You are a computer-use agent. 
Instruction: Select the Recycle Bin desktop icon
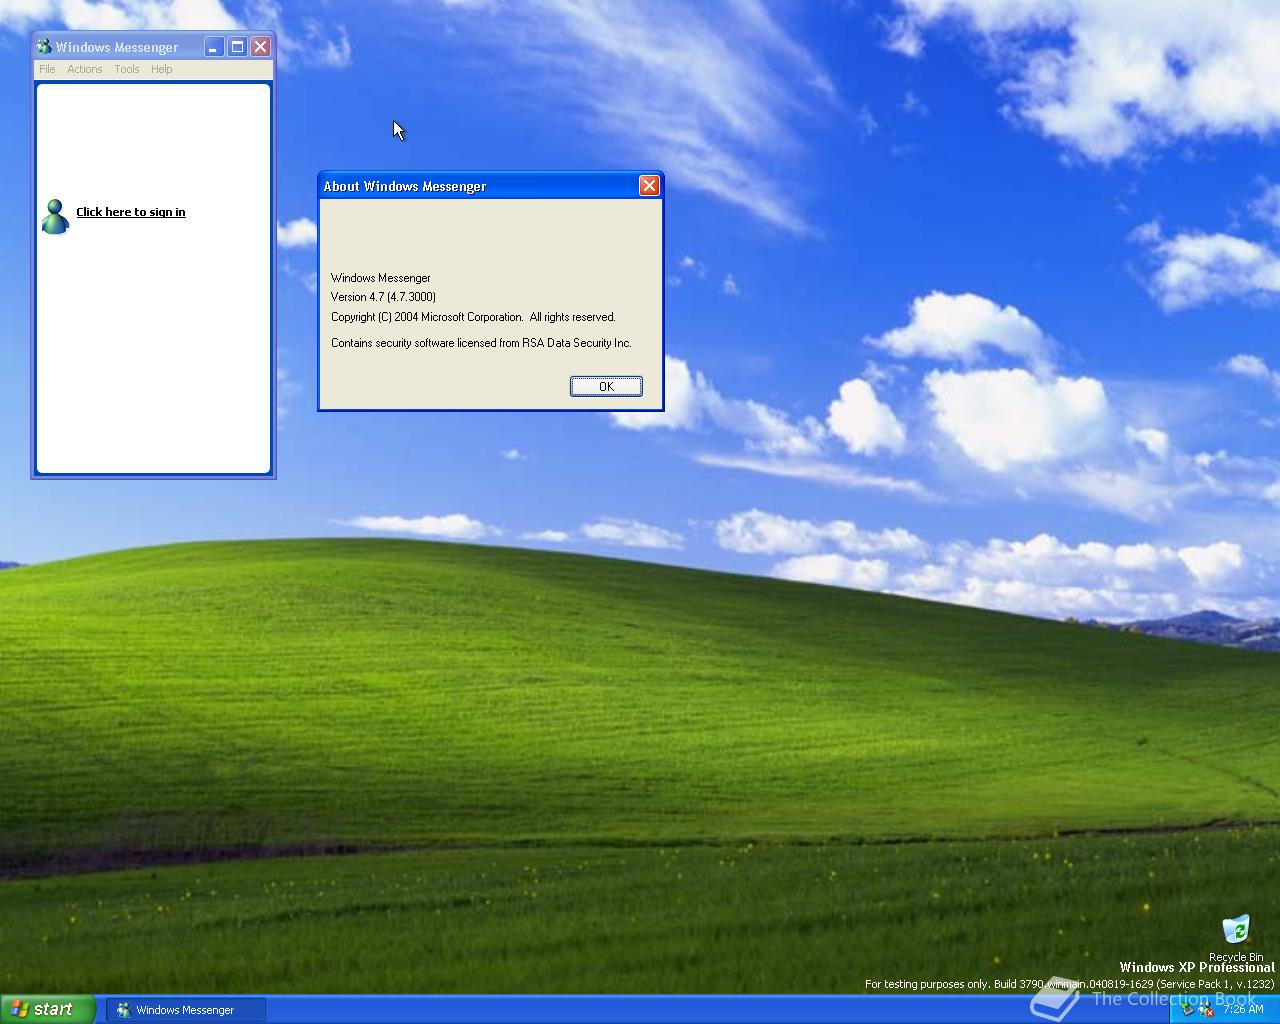click(1236, 938)
